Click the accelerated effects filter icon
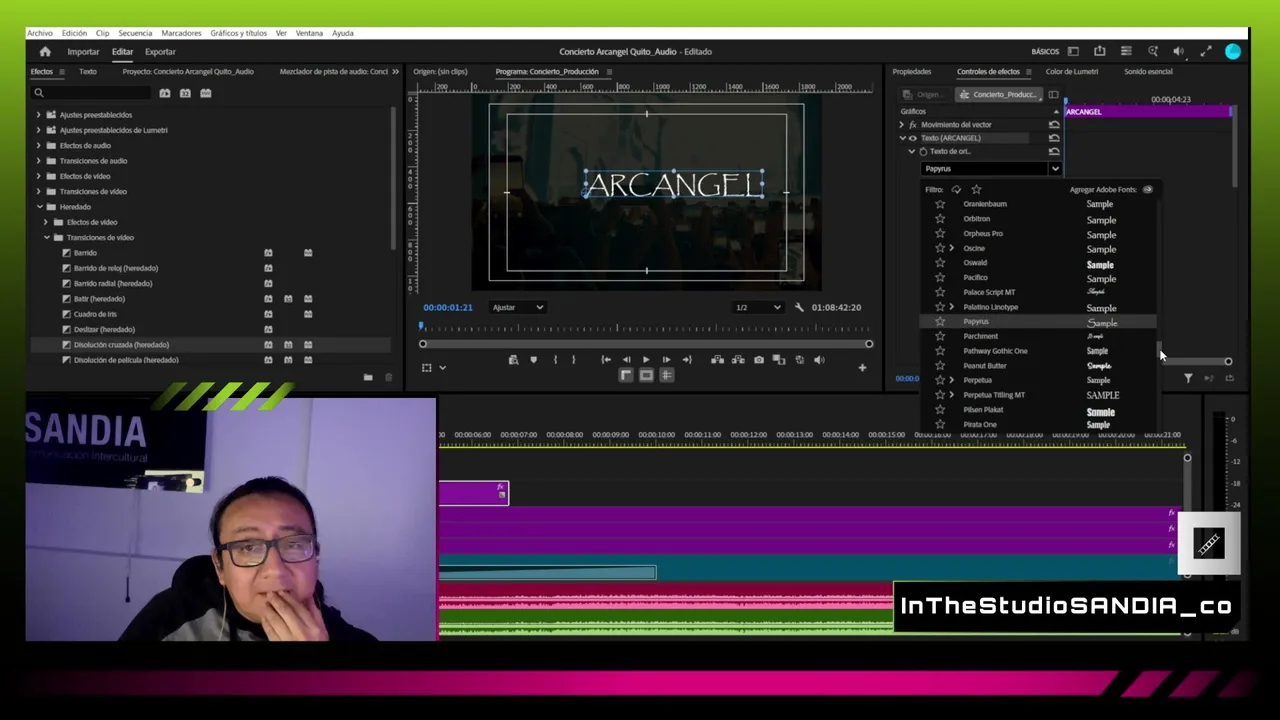The width and height of the screenshot is (1280, 720). [165, 93]
